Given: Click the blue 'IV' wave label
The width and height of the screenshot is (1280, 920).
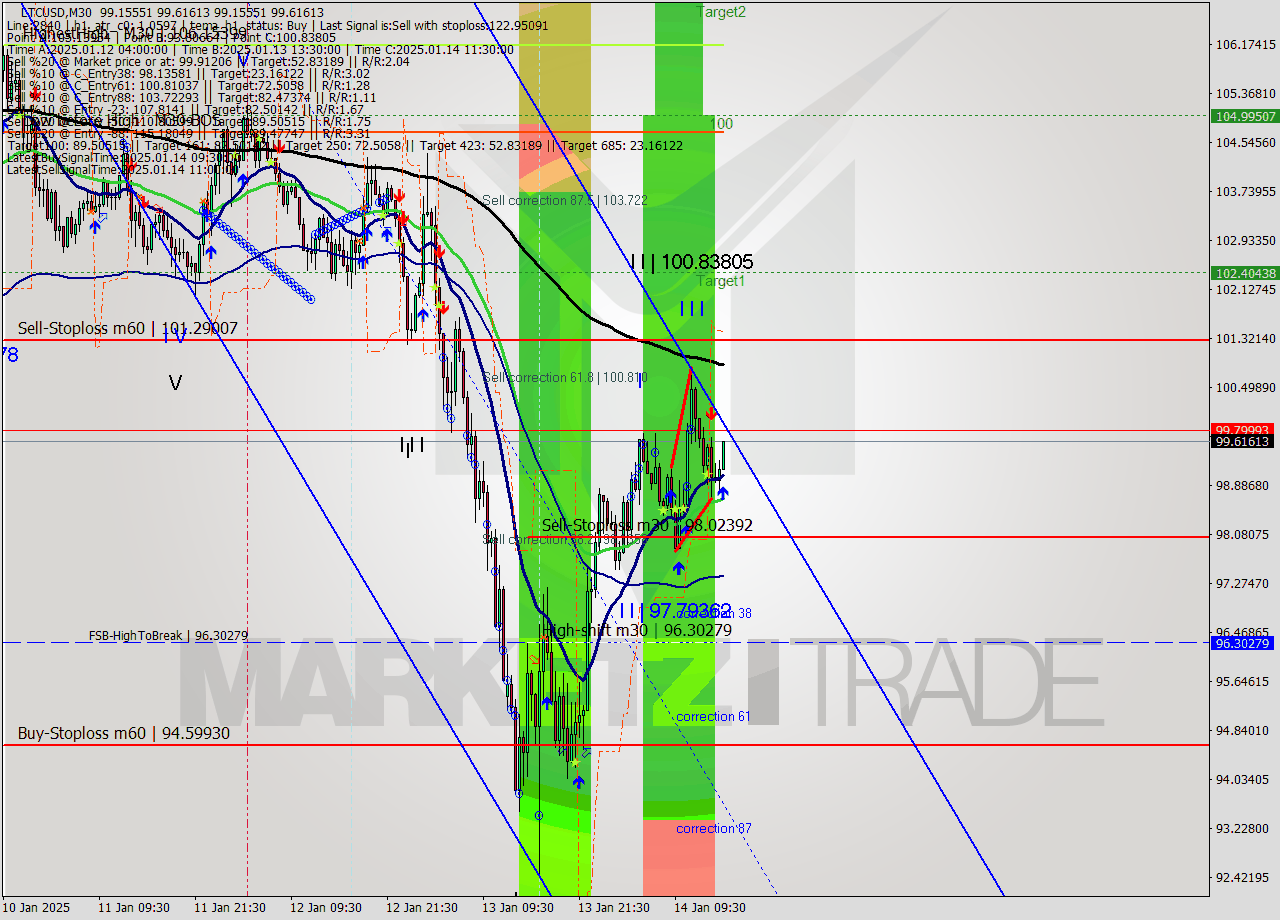Looking at the screenshot, I should click(x=173, y=337).
